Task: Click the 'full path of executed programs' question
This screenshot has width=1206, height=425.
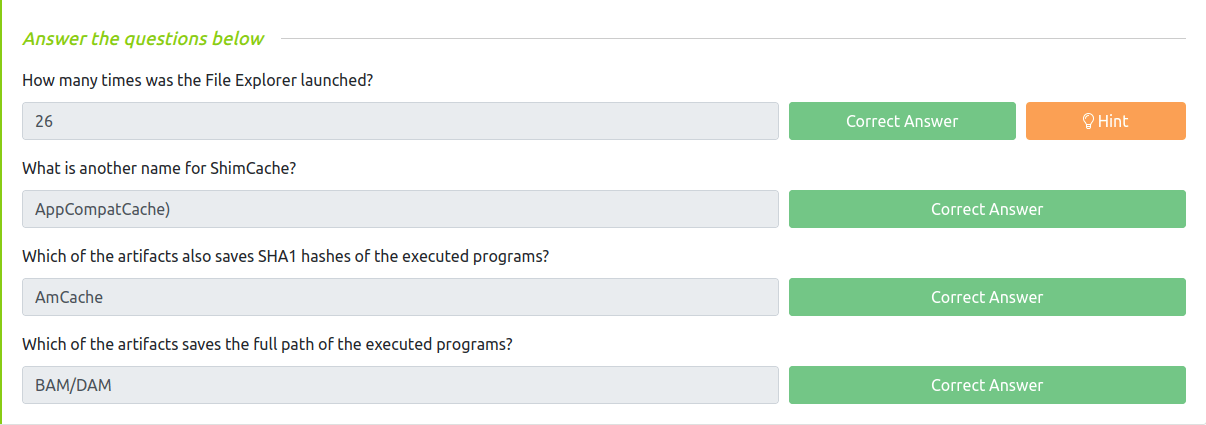Action: [267, 344]
